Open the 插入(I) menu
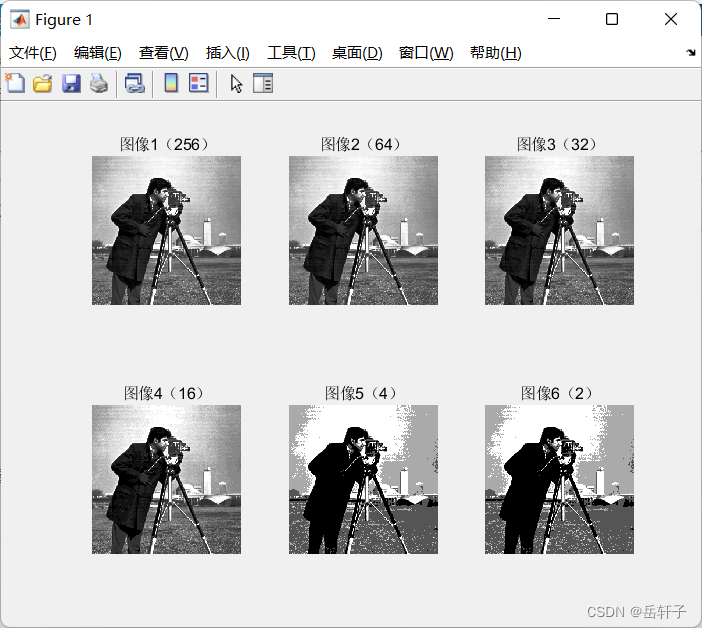Viewport: 702px width, 628px height. tap(227, 53)
